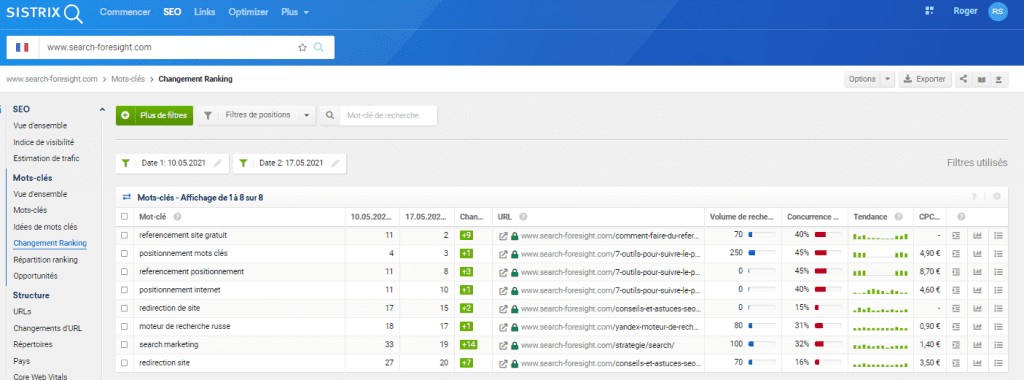Viewport: 1024px width, 380px height.
Task: Click the last list icon in redirection site row
Action: click(x=998, y=362)
